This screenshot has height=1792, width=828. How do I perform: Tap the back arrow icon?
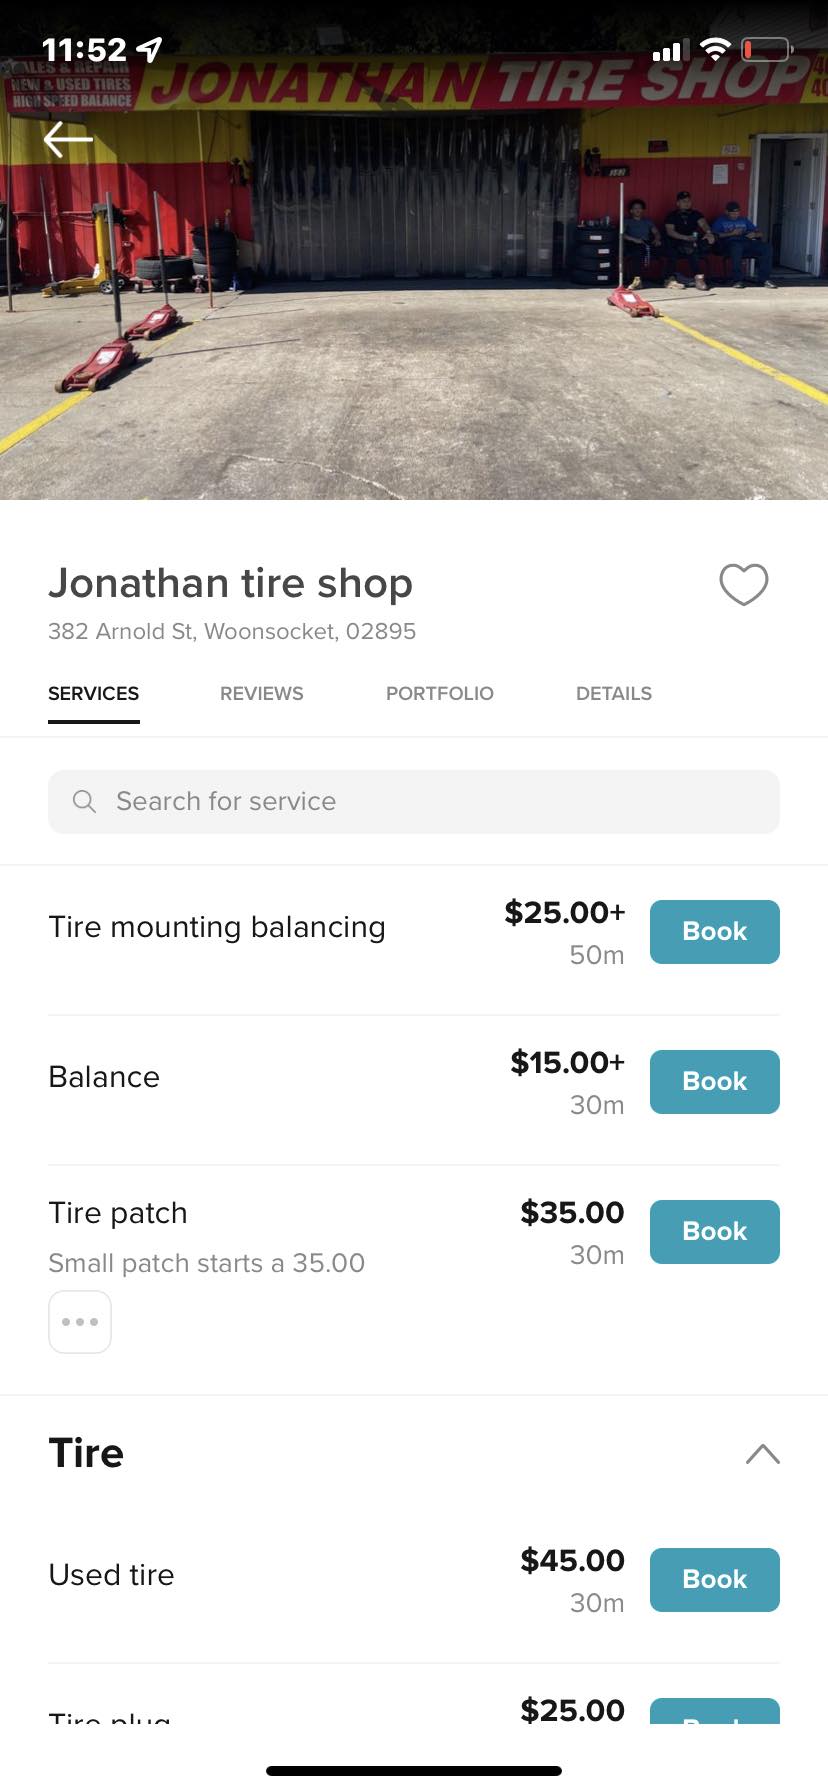pyautogui.click(x=68, y=139)
